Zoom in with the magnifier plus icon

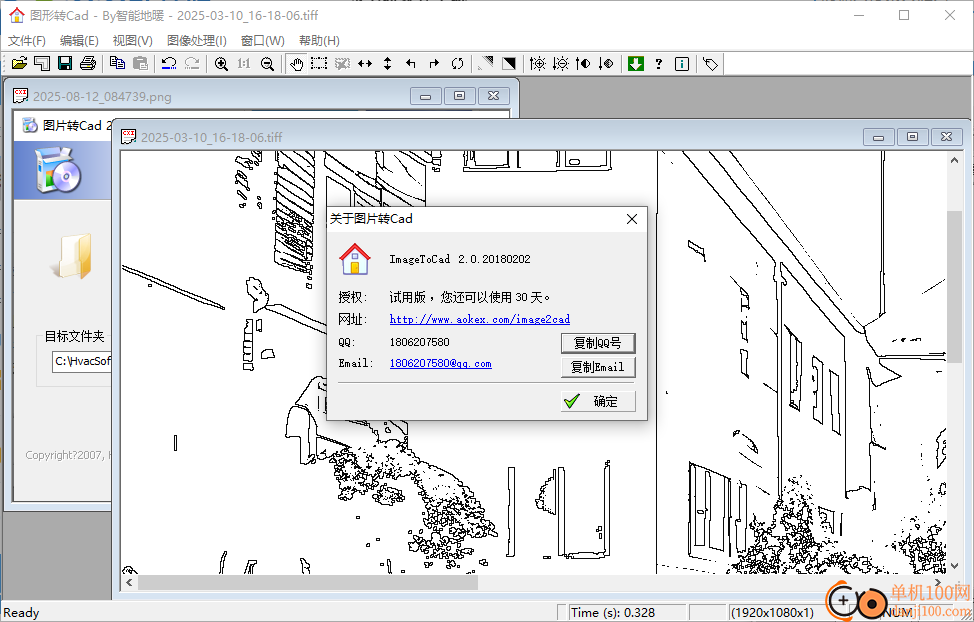click(x=221, y=63)
